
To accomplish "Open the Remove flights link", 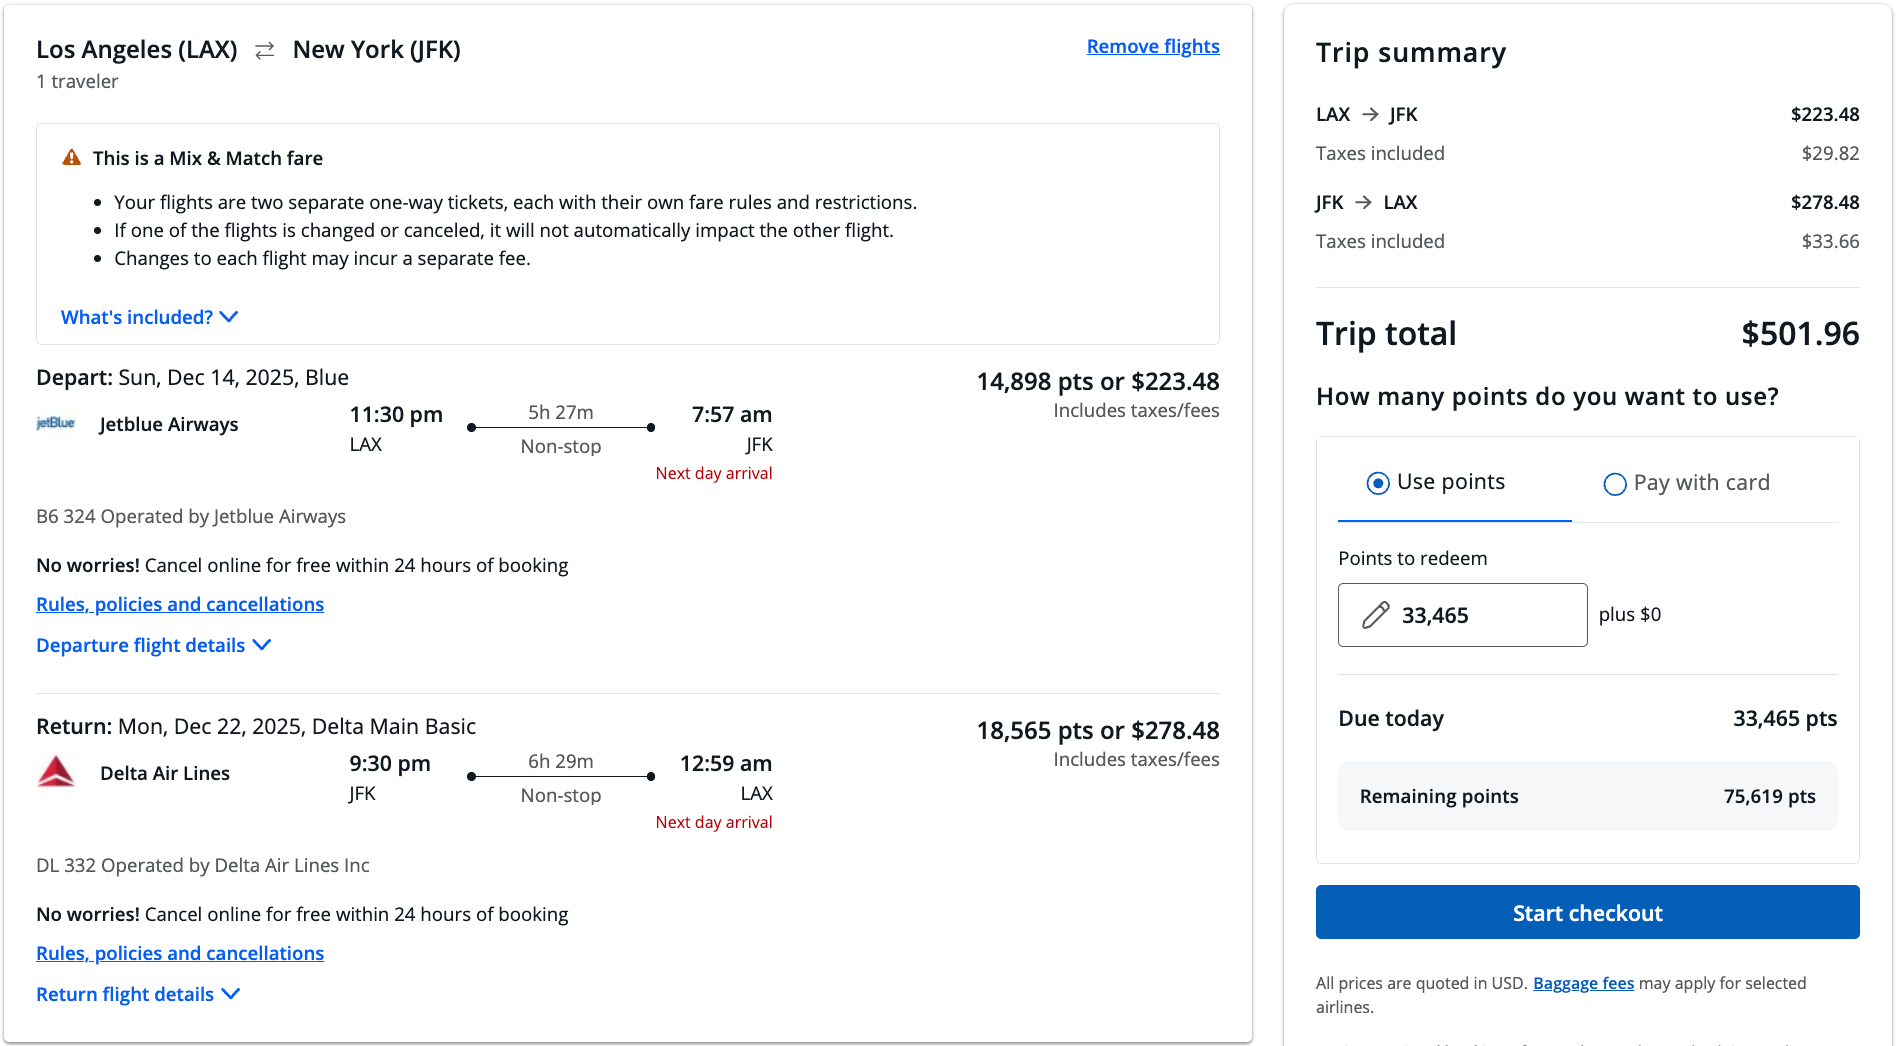I will tap(1152, 46).
